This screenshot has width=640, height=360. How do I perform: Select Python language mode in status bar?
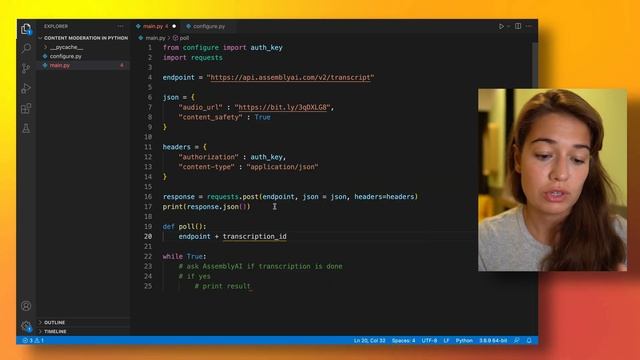click(464, 340)
